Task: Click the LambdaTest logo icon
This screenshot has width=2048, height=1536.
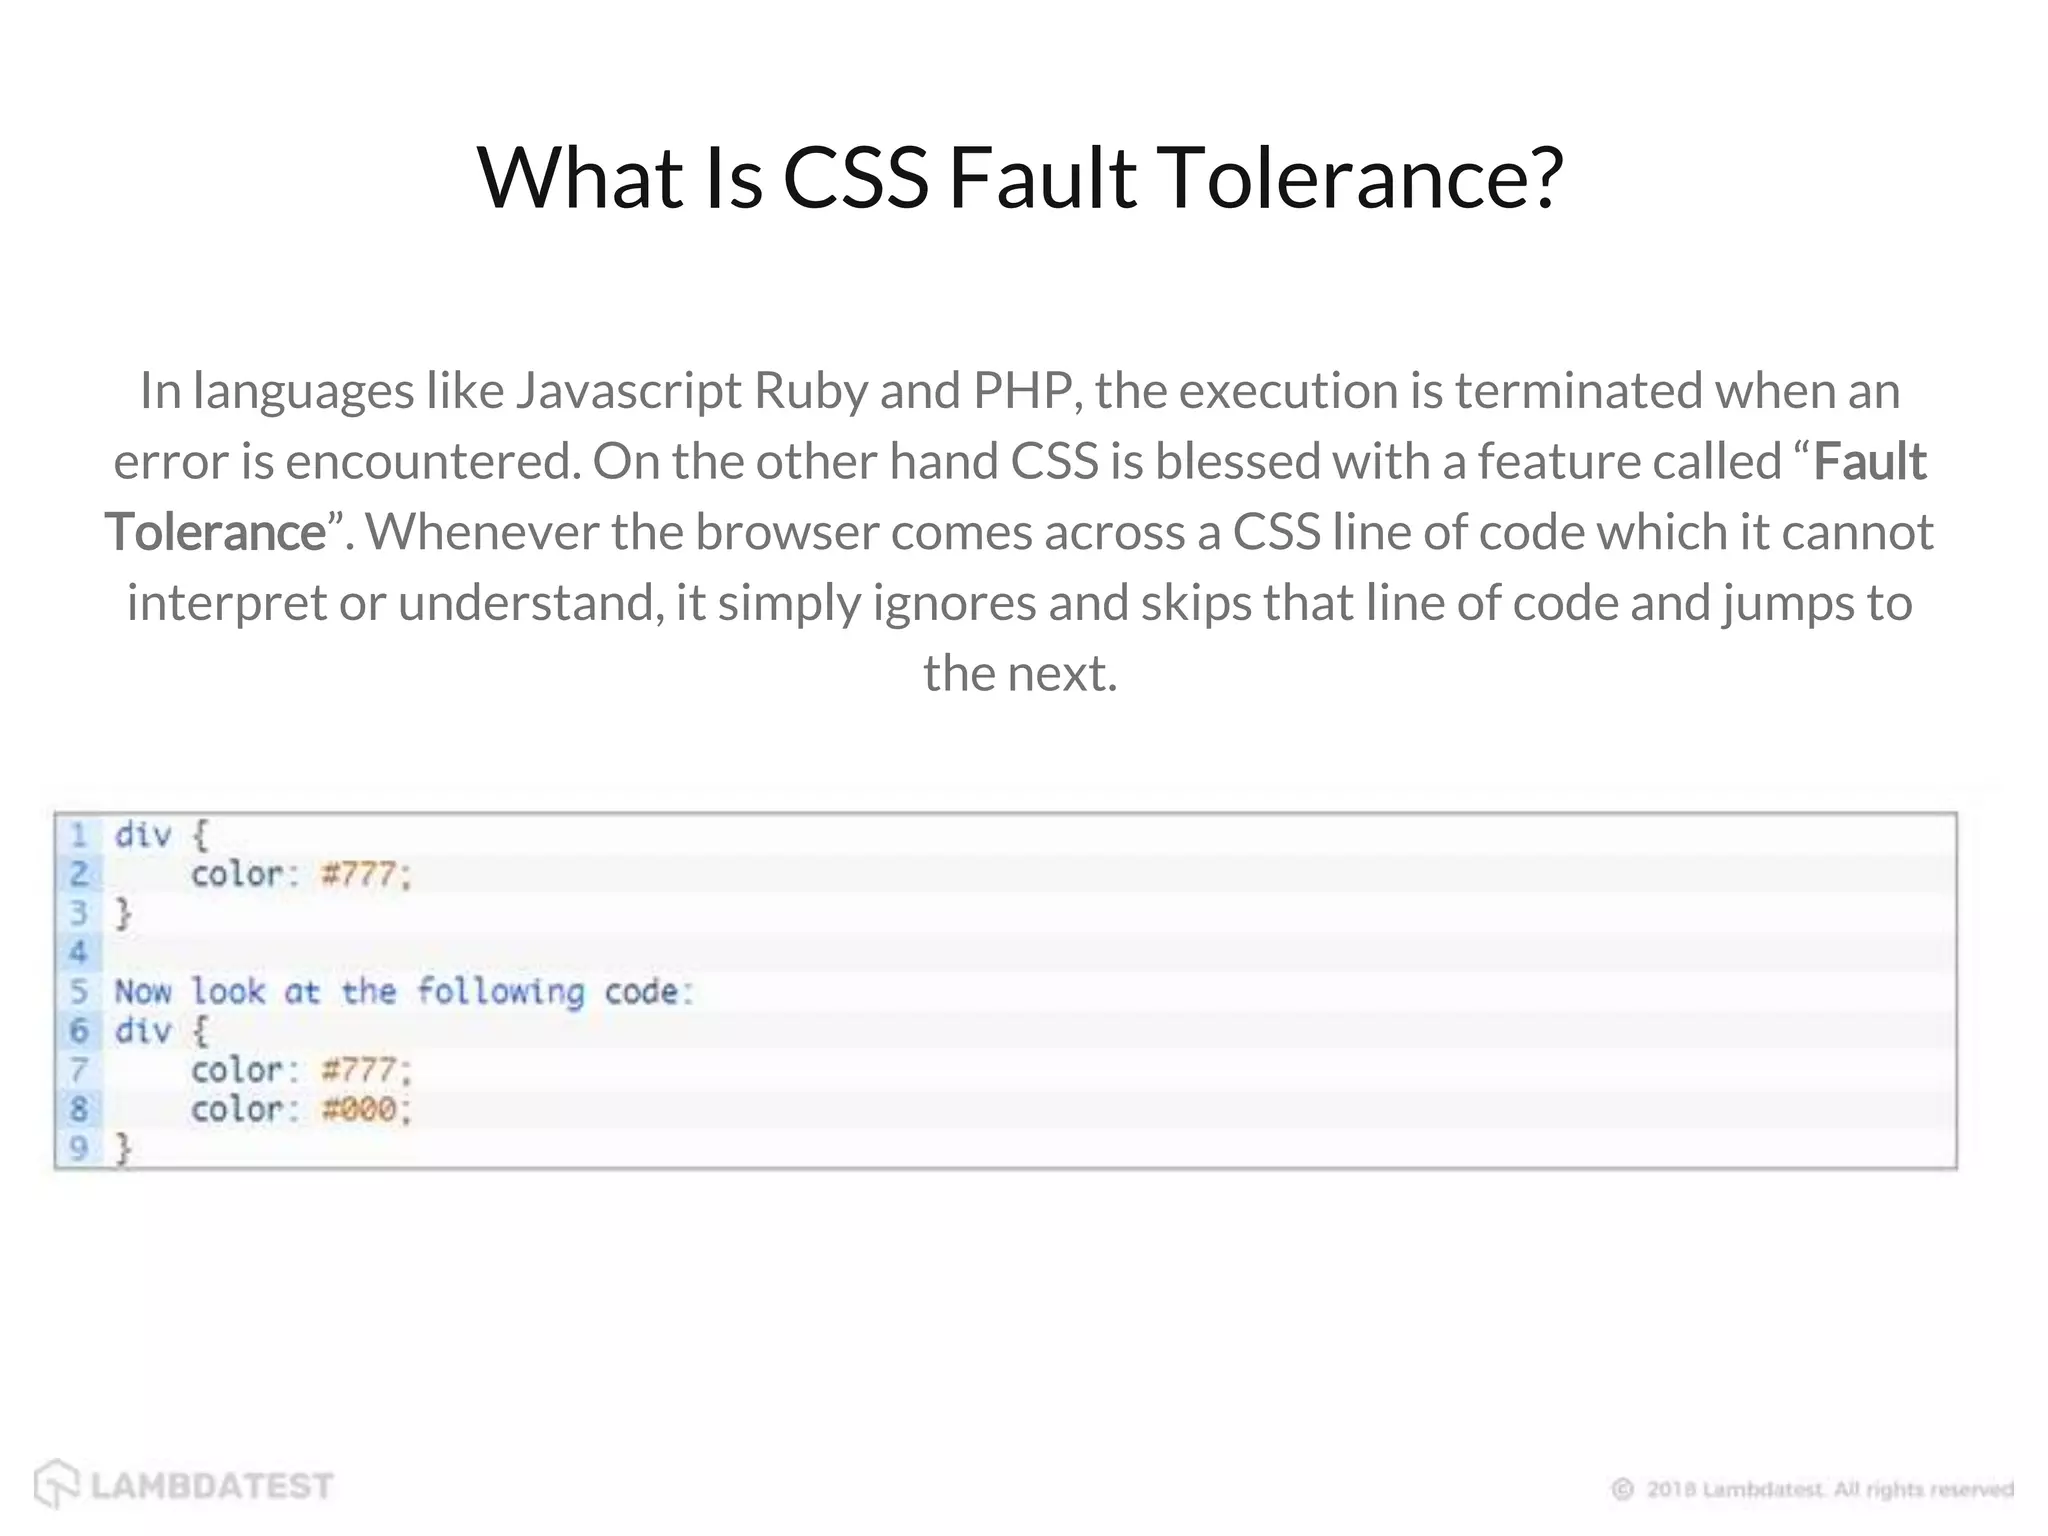Action: coord(56,1484)
